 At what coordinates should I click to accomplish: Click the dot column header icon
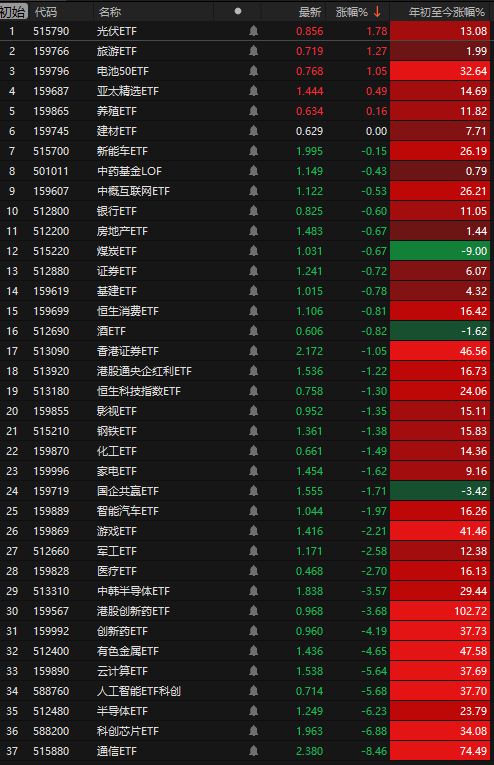point(237,11)
